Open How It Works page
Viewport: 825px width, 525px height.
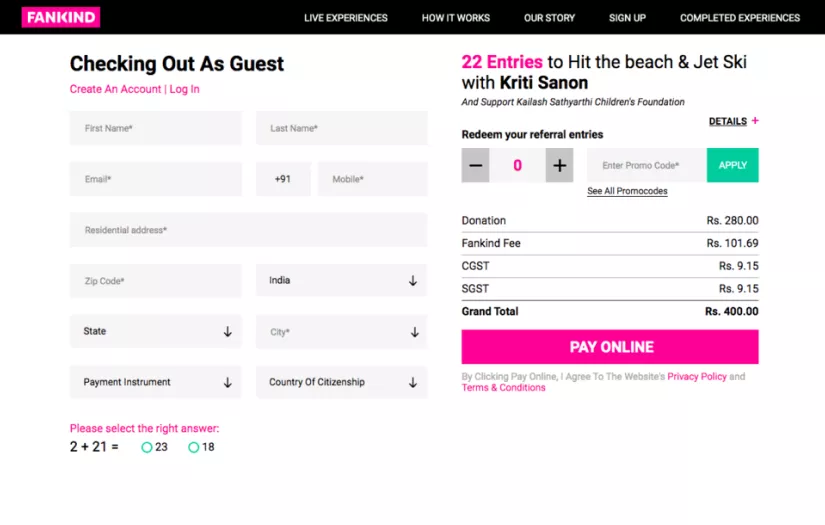[456, 18]
